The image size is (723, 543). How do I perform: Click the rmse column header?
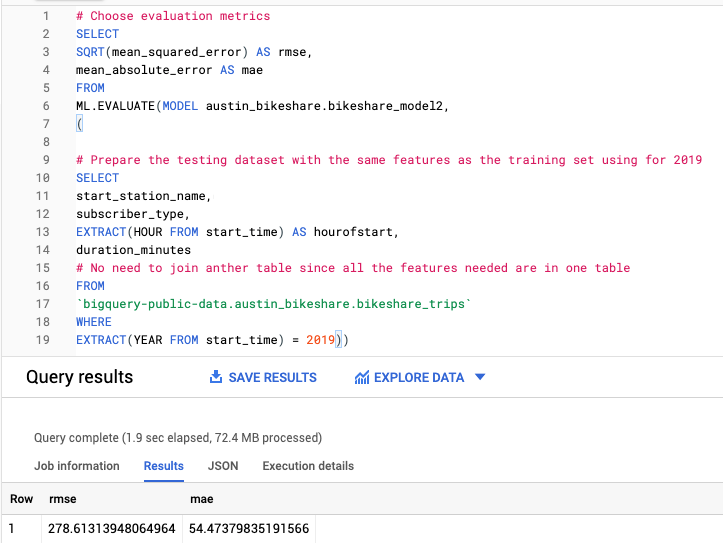tap(63, 499)
